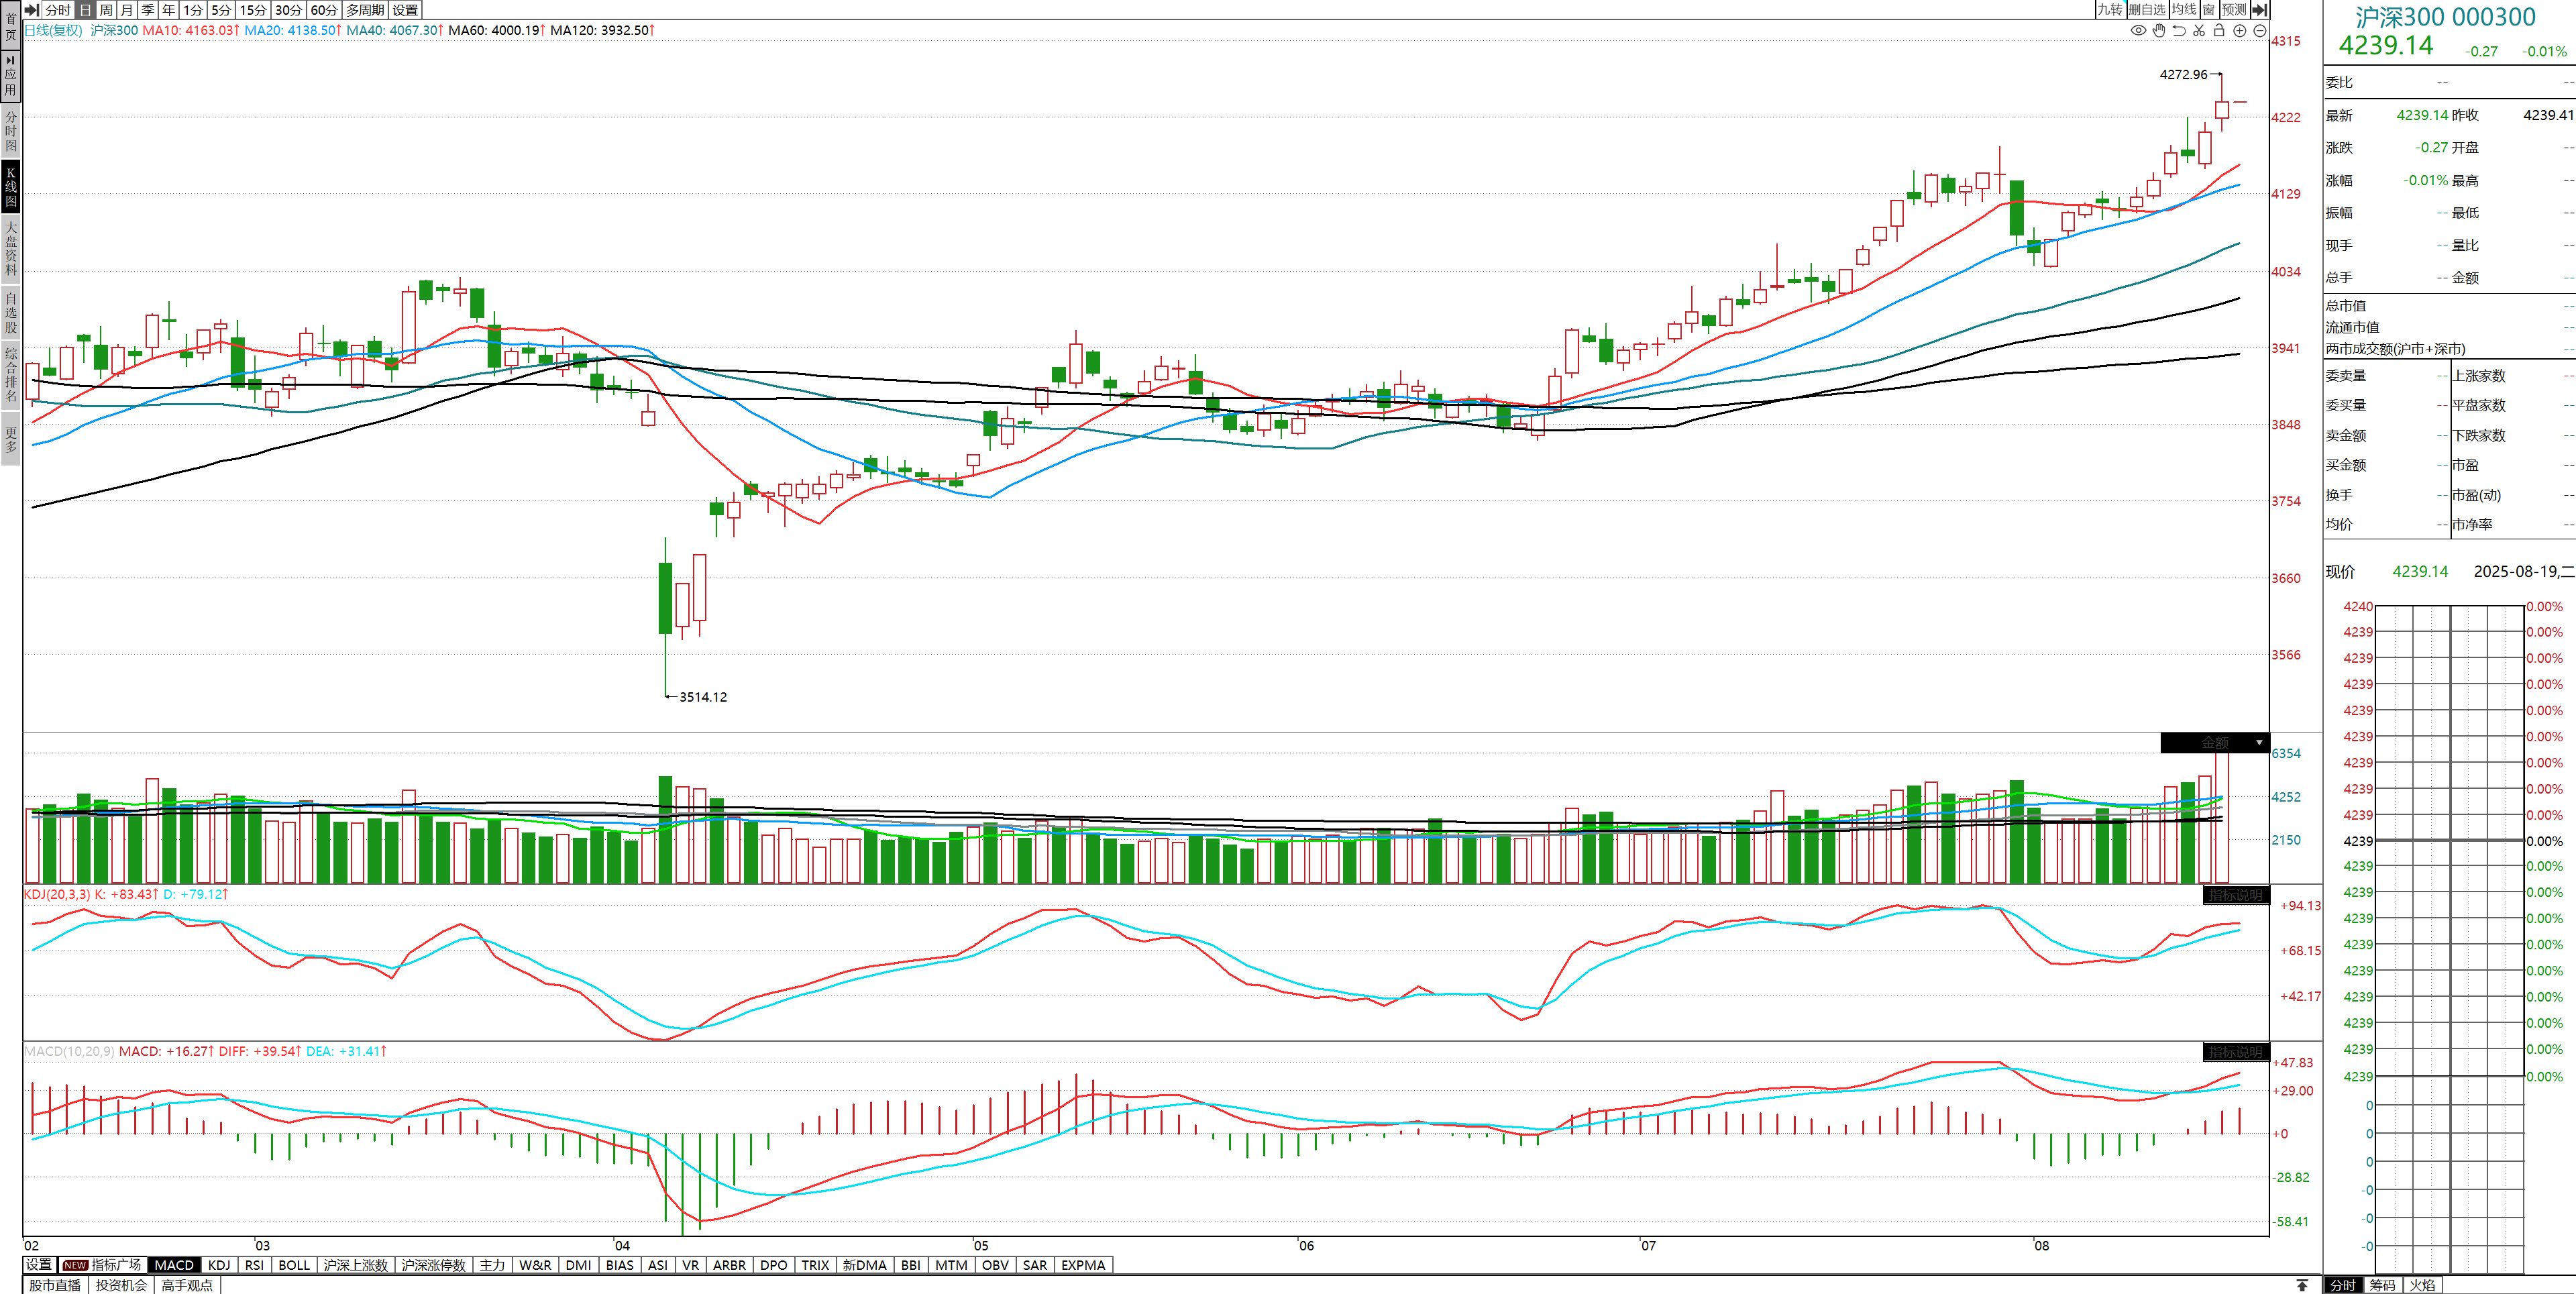Open the 金额 volume dropdown arrow

[2259, 743]
